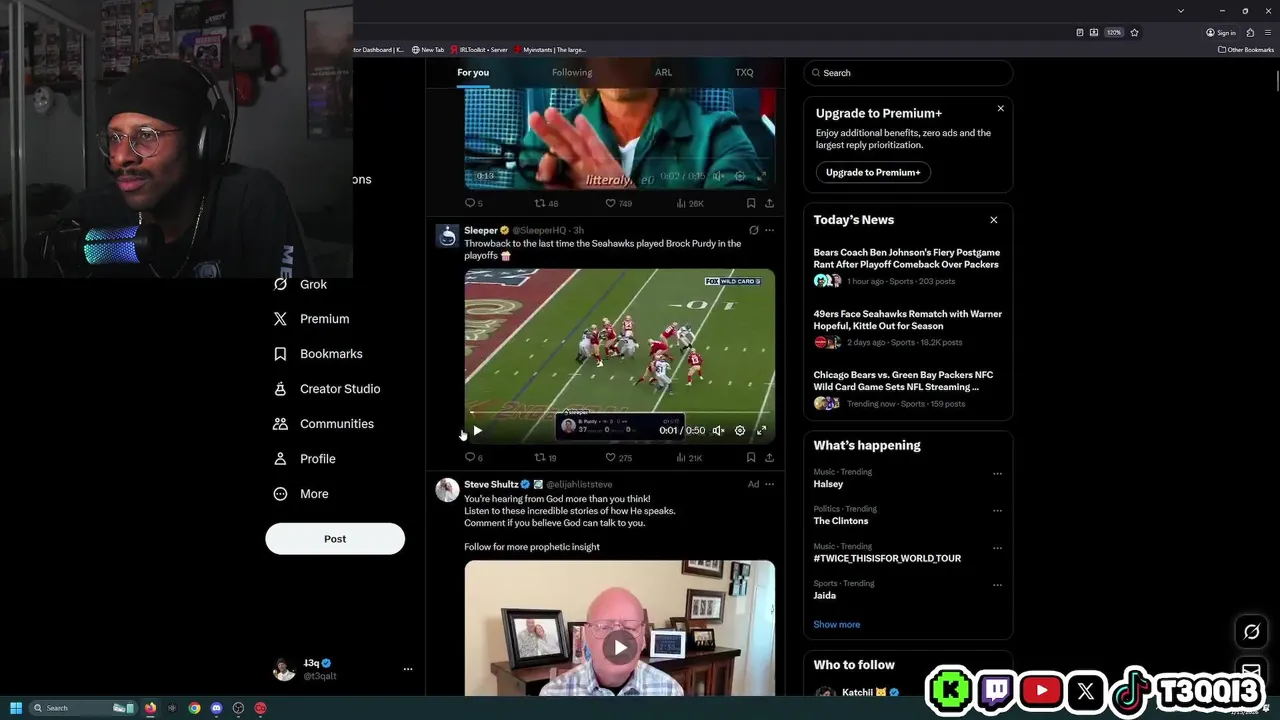This screenshot has width=1280, height=720.
Task: Open The Clintons trending topic
Action: (x=841, y=521)
